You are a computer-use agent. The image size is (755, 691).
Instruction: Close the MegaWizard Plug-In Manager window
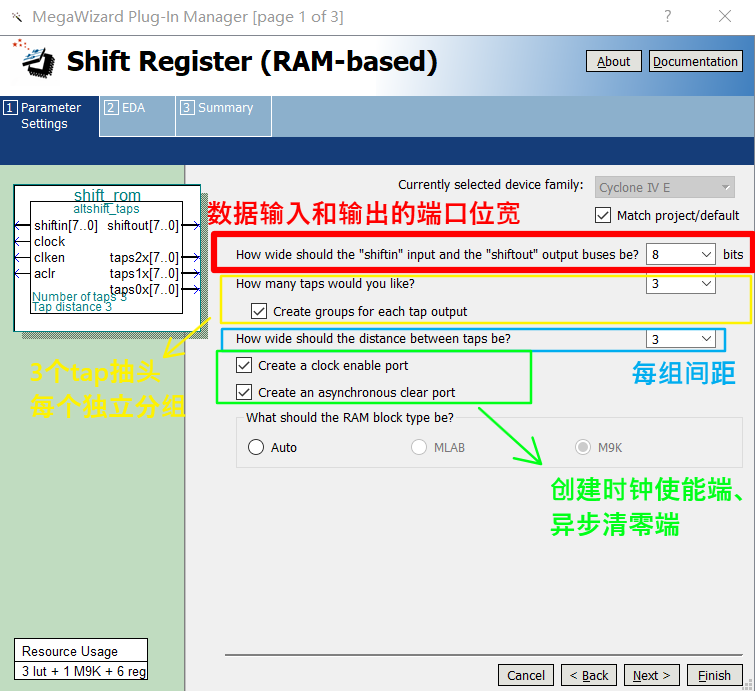(x=725, y=16)
